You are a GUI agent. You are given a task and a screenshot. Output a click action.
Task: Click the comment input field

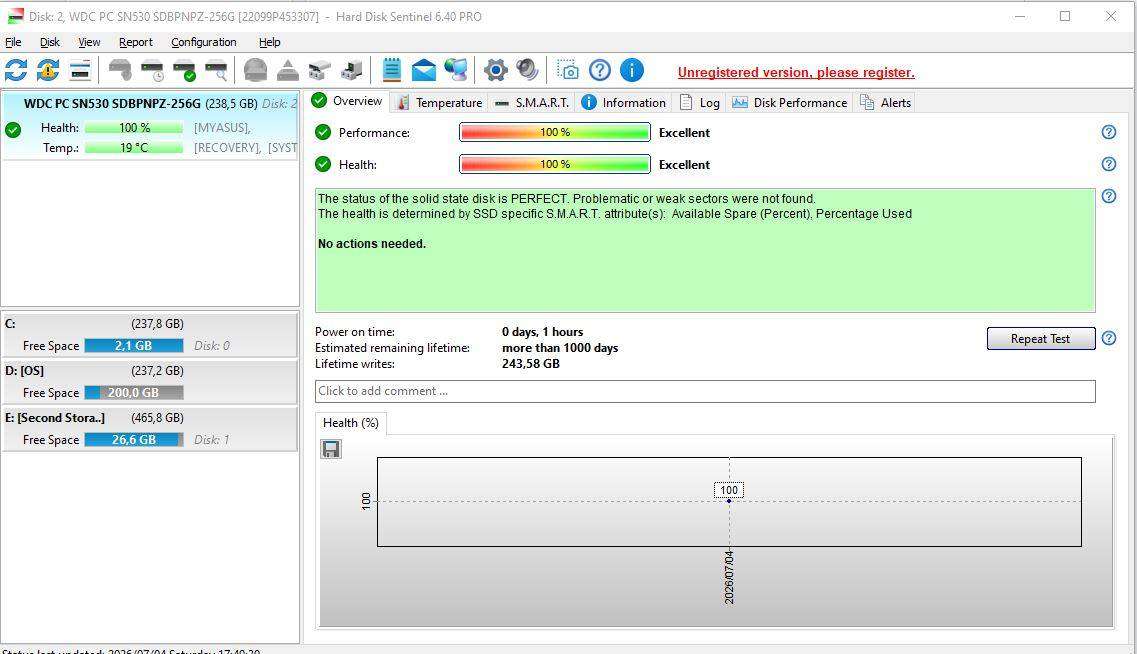tap(705, 391)
